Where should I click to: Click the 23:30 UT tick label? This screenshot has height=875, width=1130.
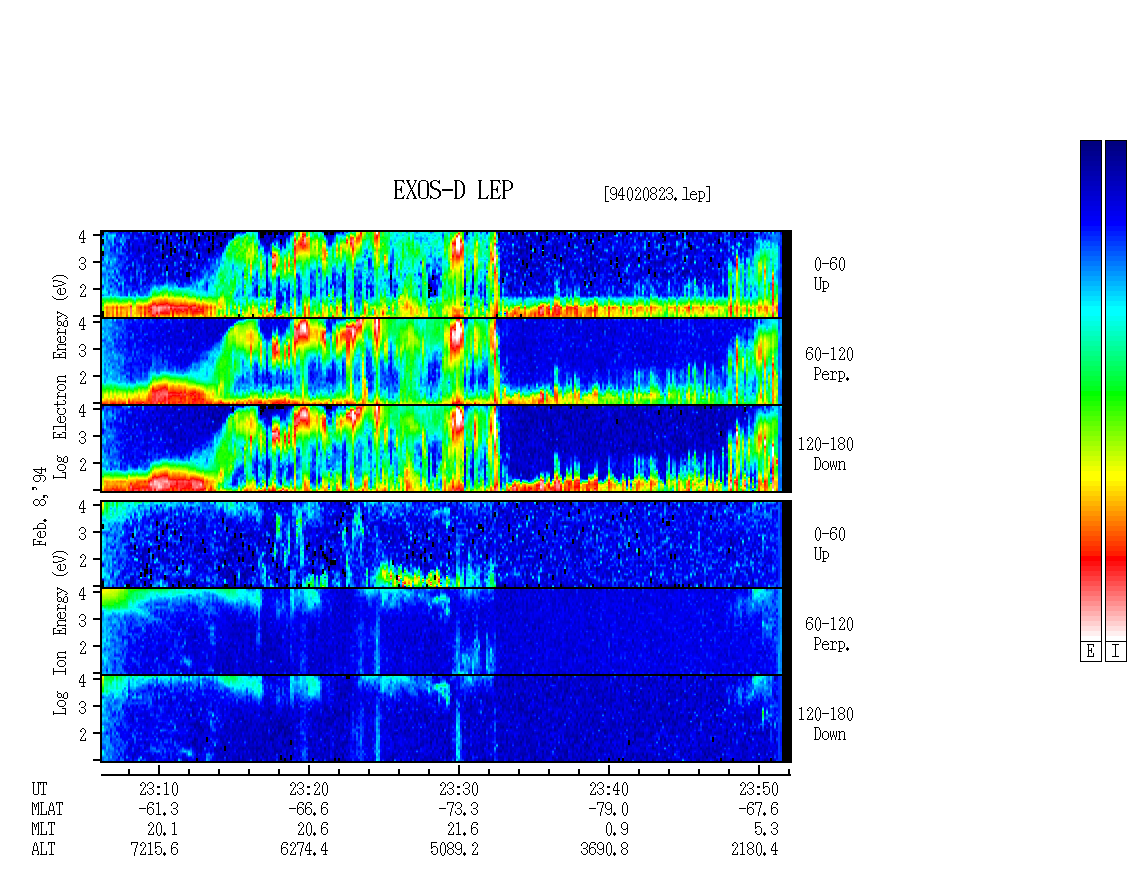coord(459,789)
